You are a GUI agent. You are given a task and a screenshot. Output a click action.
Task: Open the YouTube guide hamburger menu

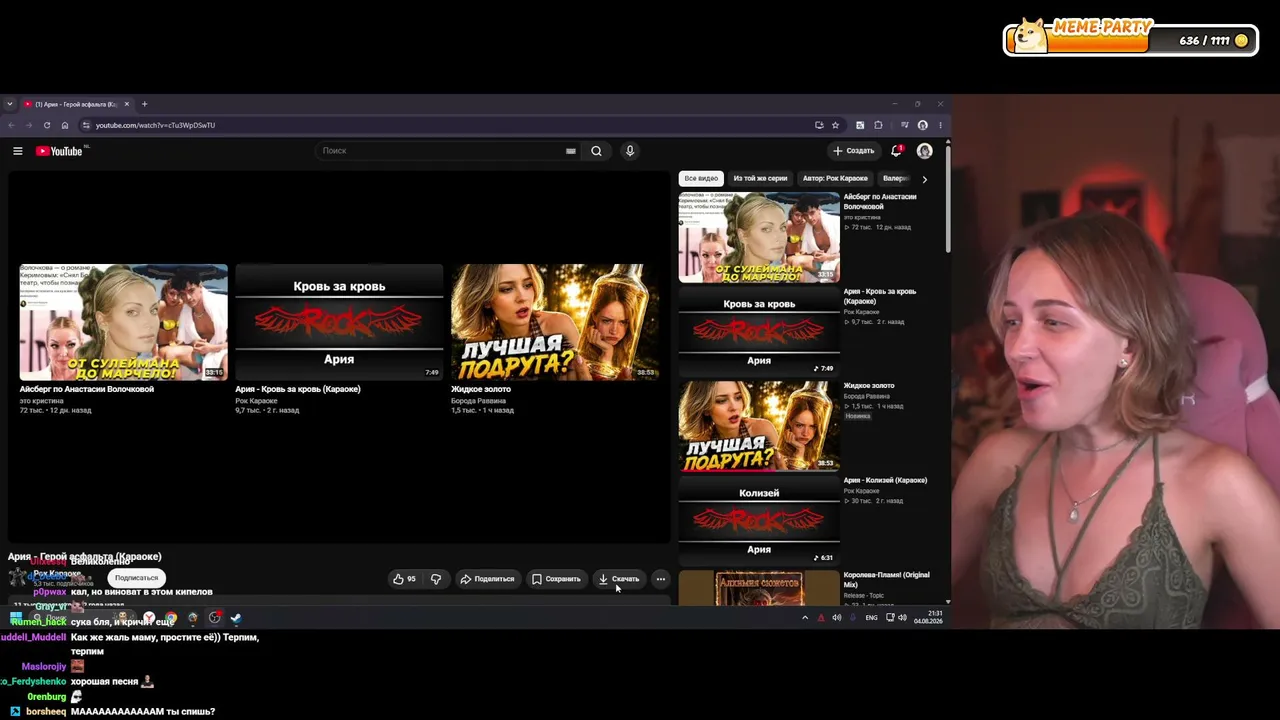17,151
